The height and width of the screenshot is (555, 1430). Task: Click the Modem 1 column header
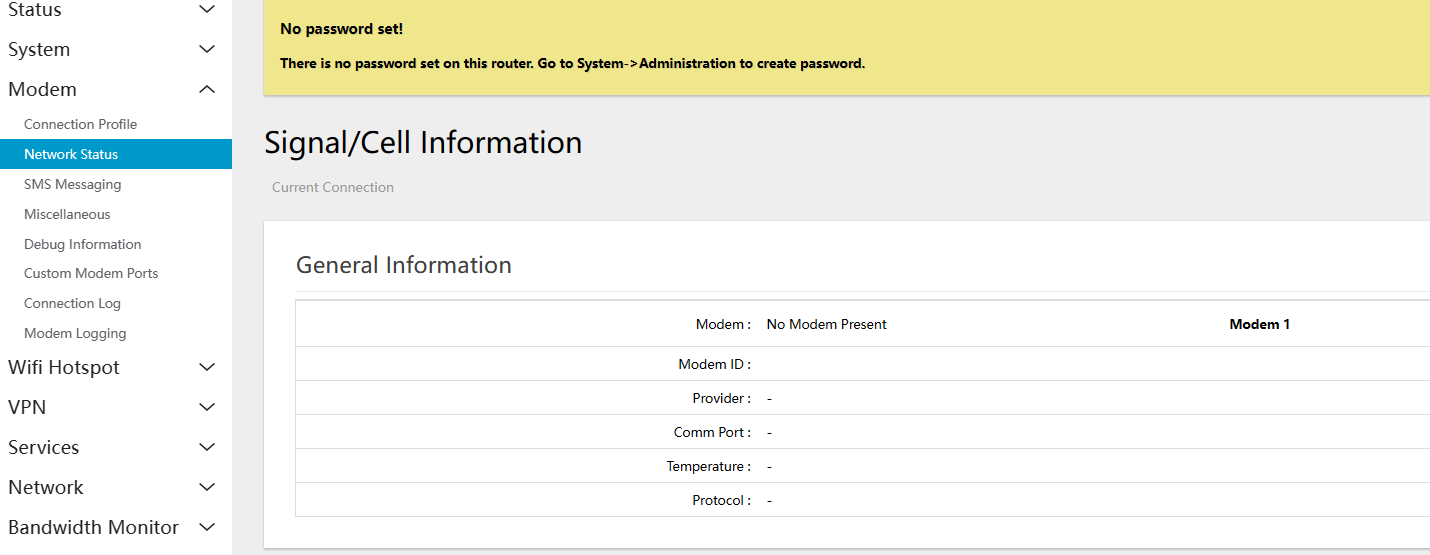(x=1259, y=324)
